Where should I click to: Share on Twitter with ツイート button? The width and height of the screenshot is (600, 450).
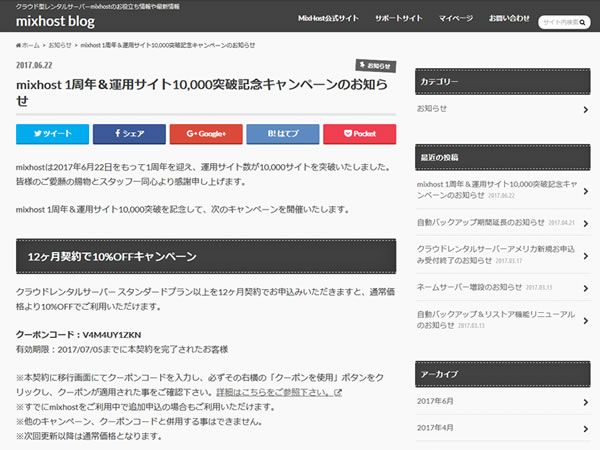(52, 134)
